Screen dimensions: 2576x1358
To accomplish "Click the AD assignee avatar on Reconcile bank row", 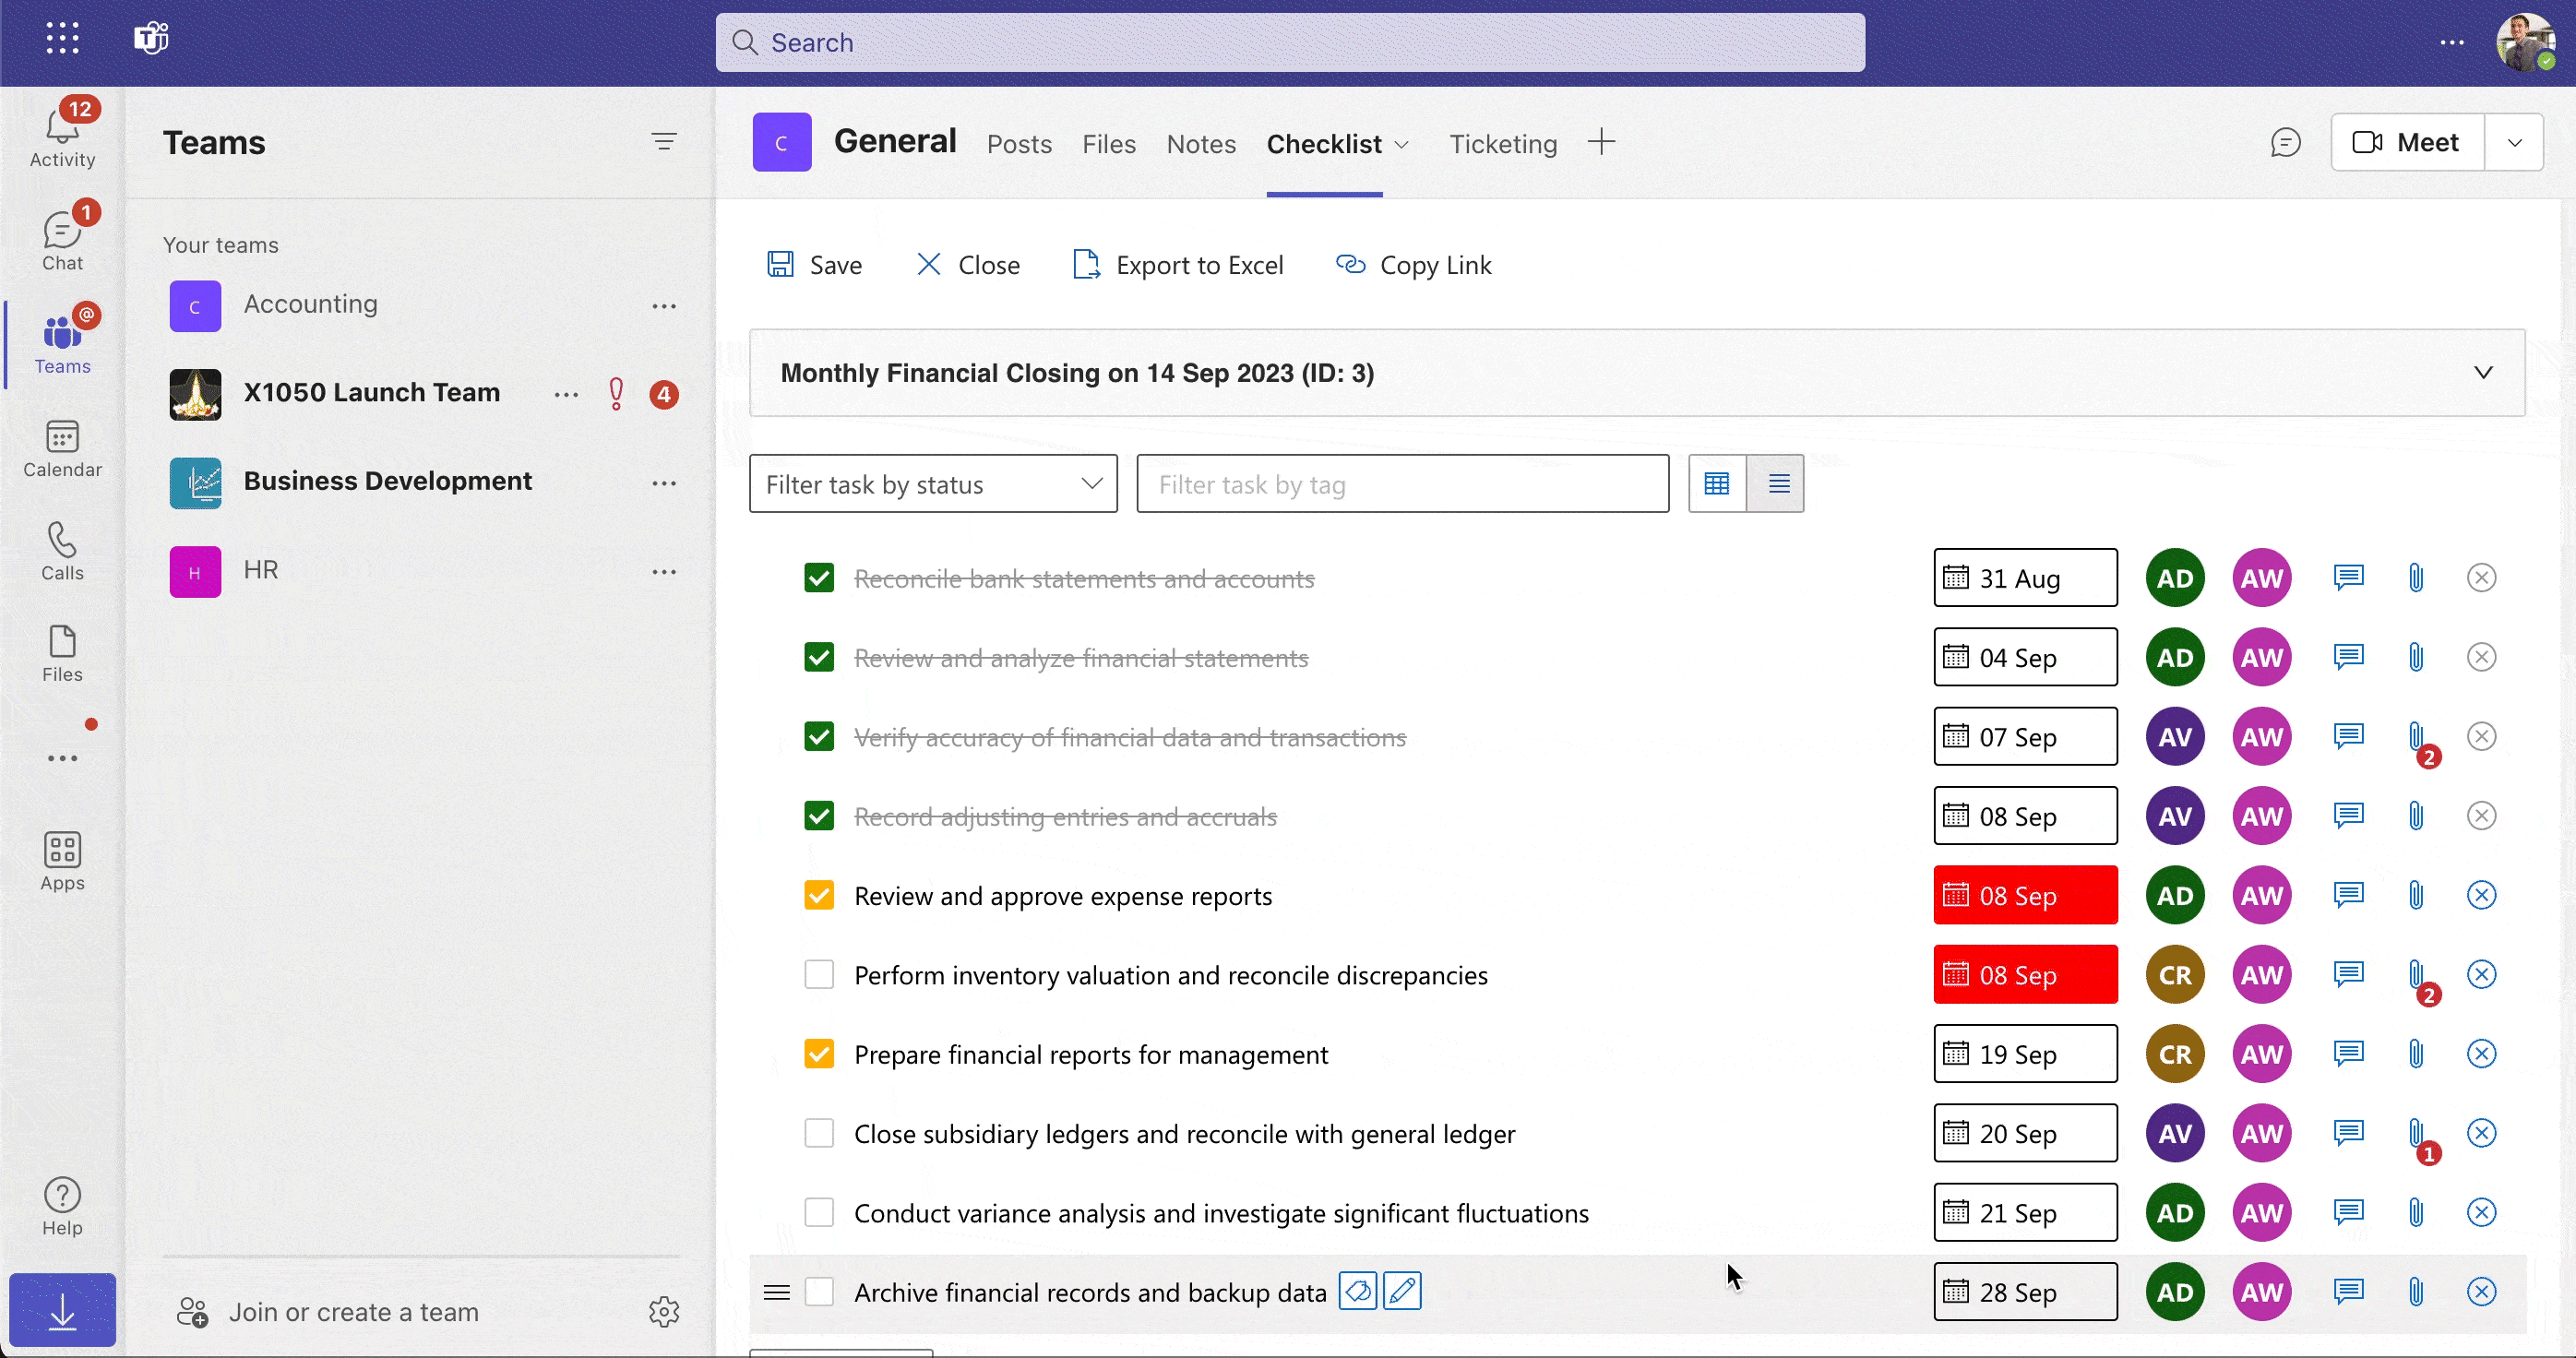I will point(2175,578).
